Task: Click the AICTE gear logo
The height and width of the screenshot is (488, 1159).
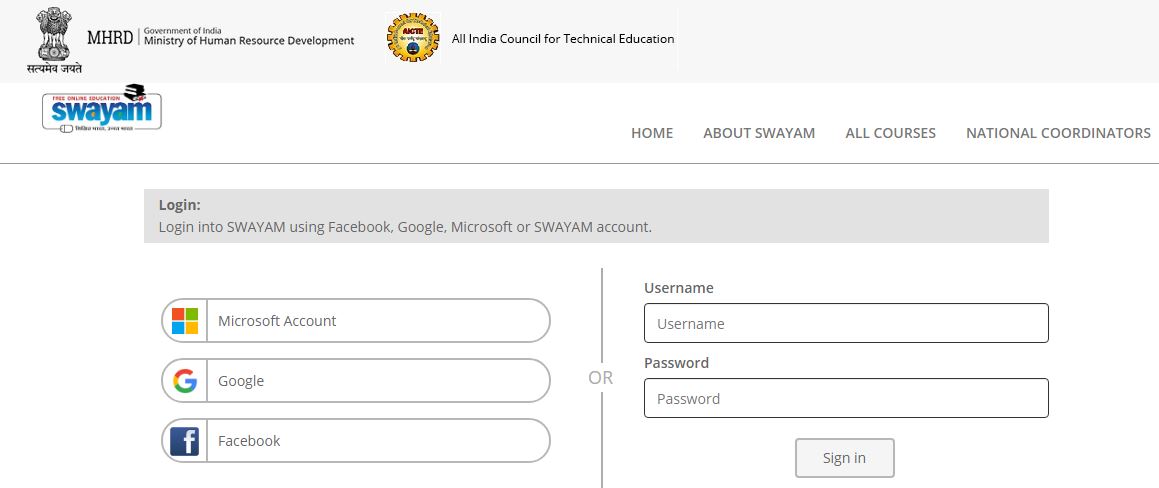Action: [x=412, y=37]
